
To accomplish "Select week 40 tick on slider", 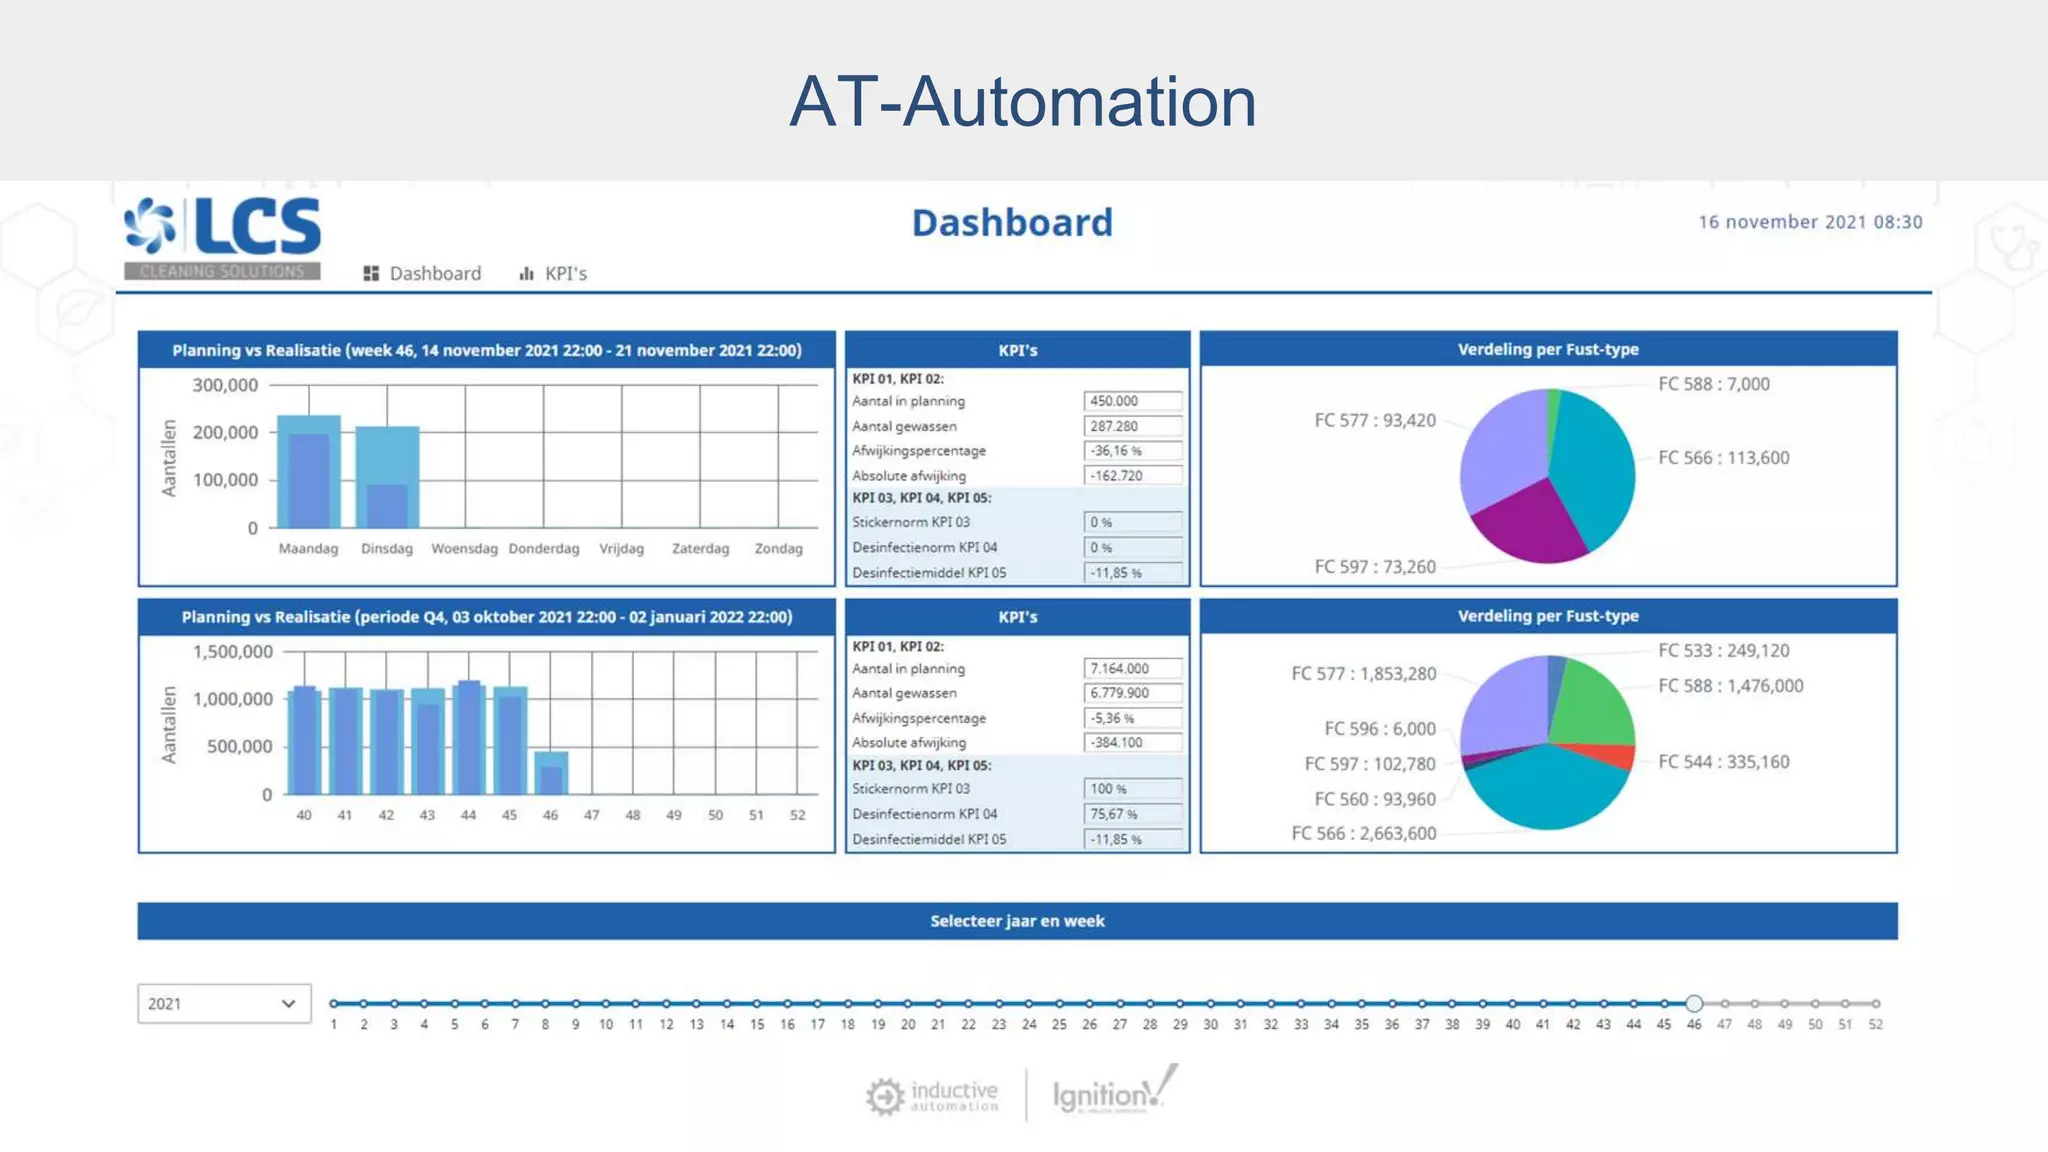I will [x=1513, y=1003].
